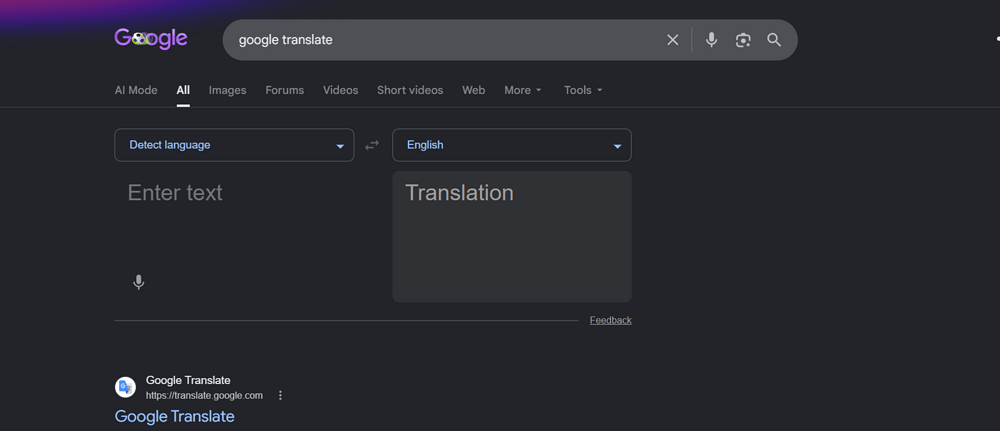Select the Web tab
Screen dimensions: 1000x431
point(473,91)
